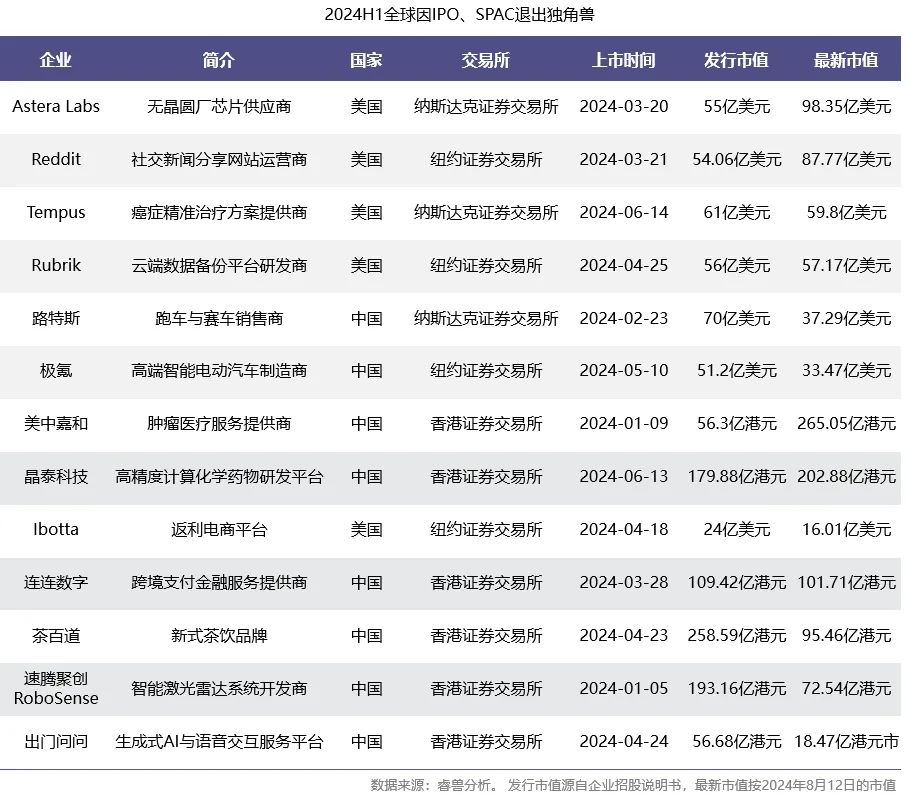This screenshot has width=908, height=800.
Task: Click listing date '2024-01-05'
Action: [x=624, y=688]
